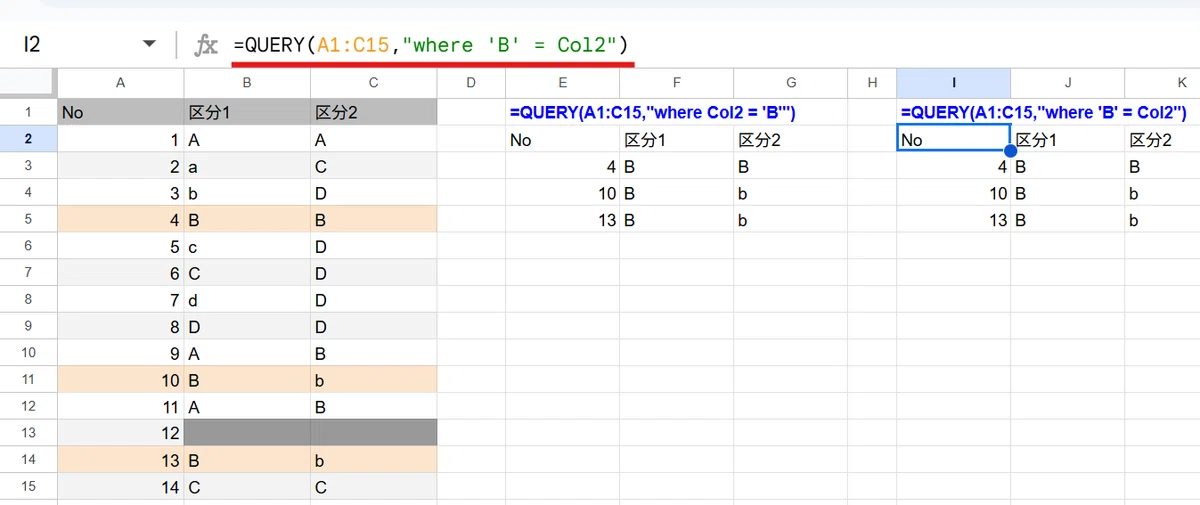Click cell E3 with value 4
Viewport: 1200px width, 505px height.
[562, 166]
